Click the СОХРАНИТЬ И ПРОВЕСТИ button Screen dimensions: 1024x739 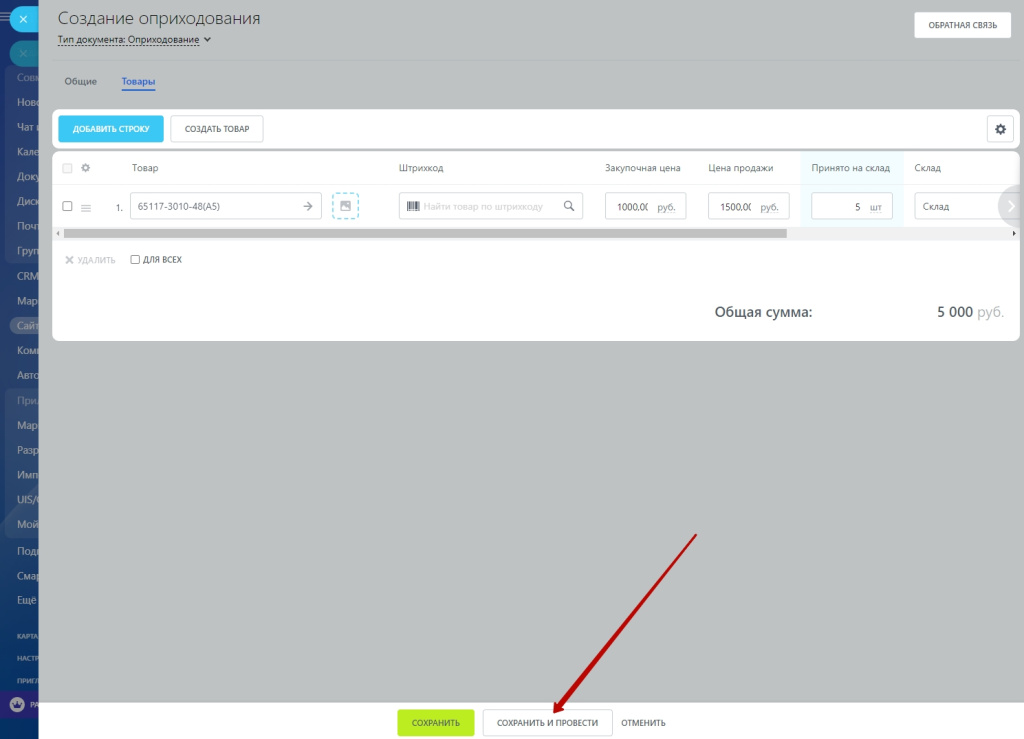[x=547, y=722]
